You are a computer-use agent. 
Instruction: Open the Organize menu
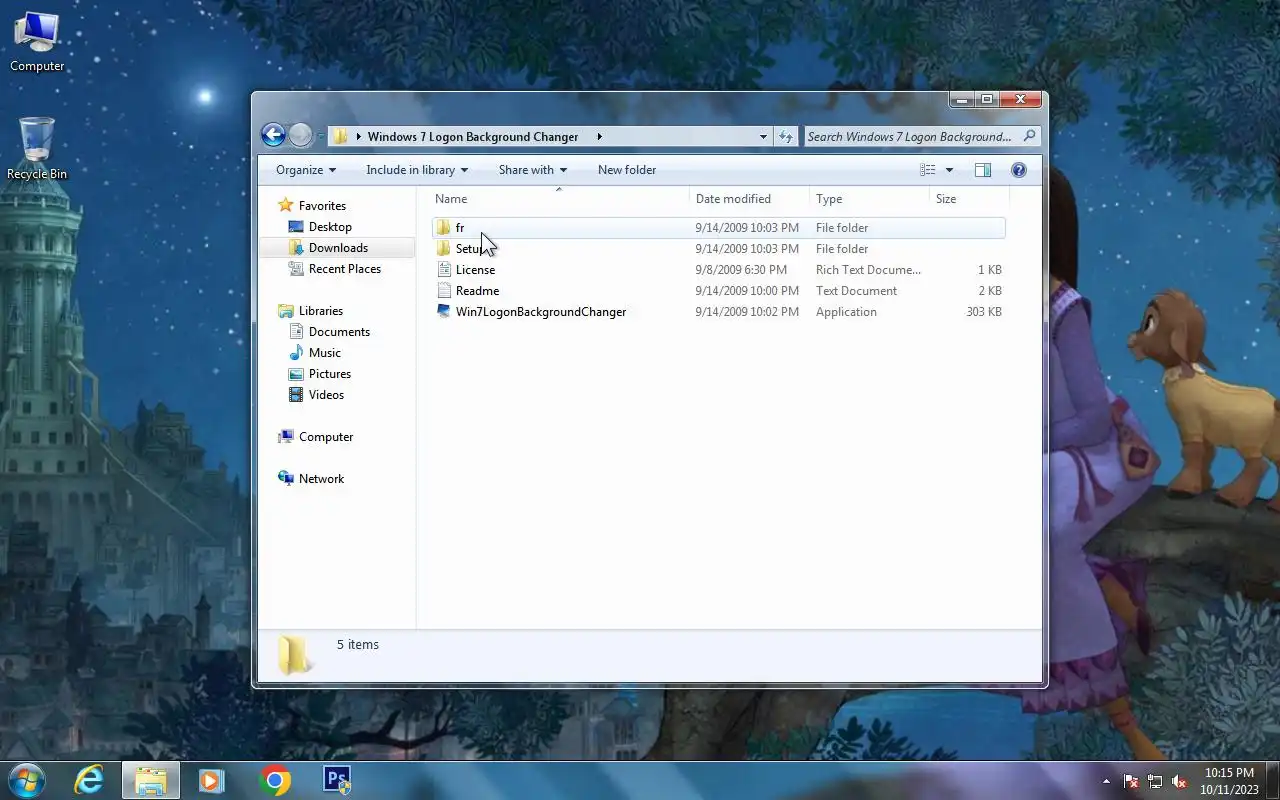click(306, 170)
